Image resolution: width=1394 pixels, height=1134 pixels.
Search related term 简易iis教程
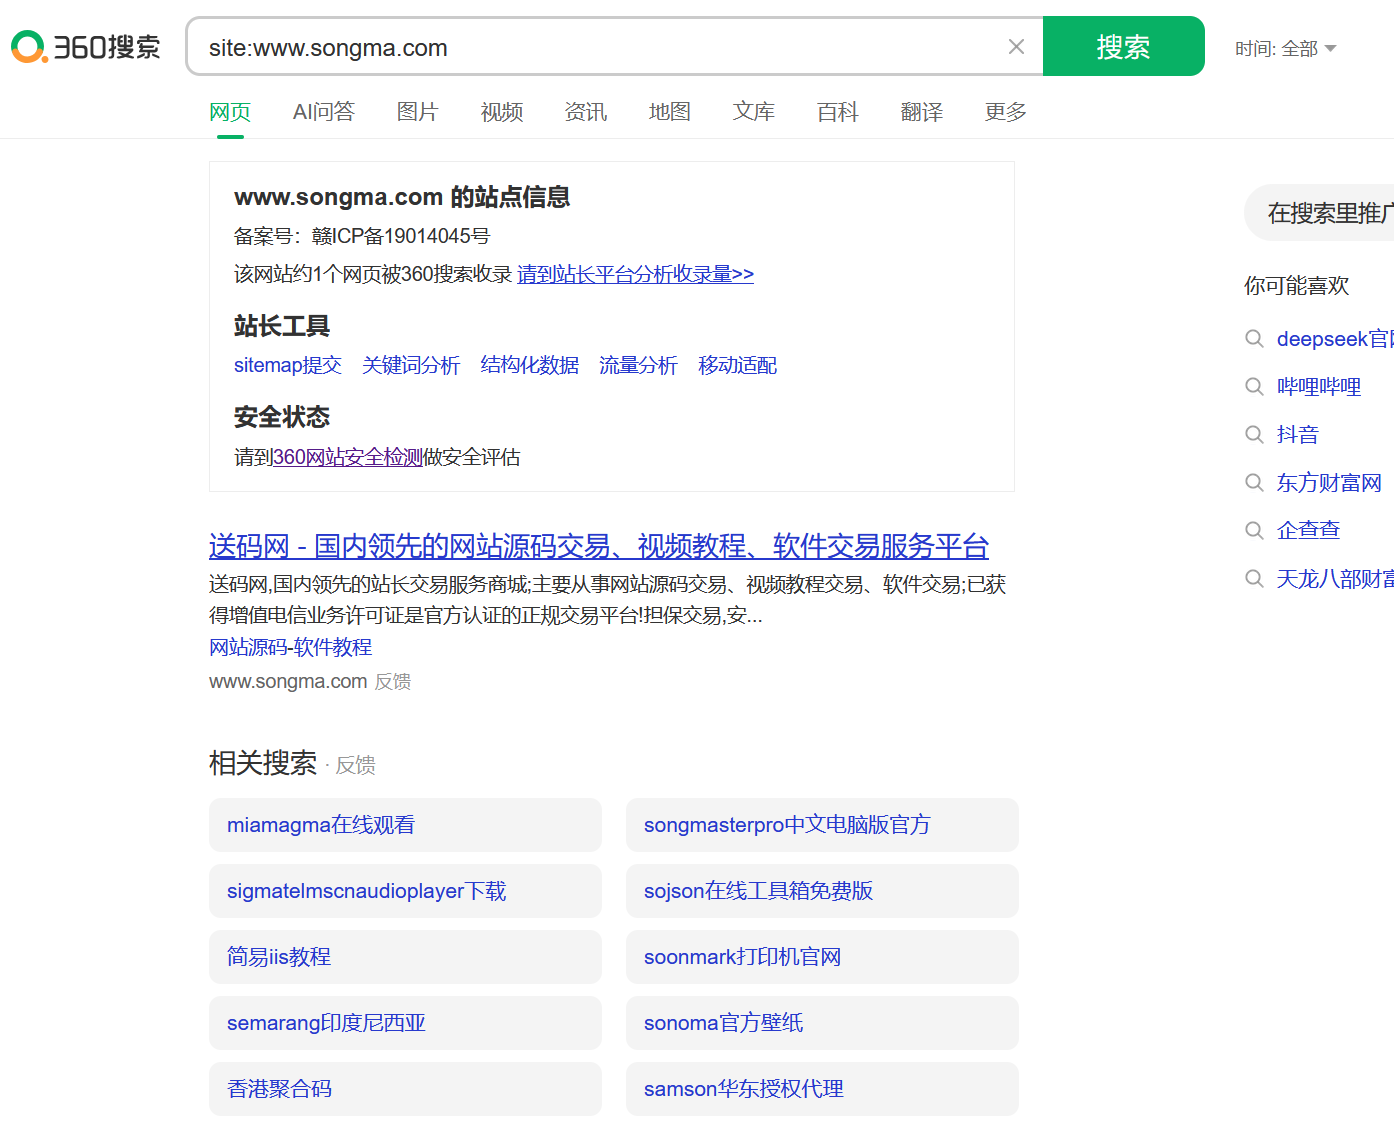(405, 957)
